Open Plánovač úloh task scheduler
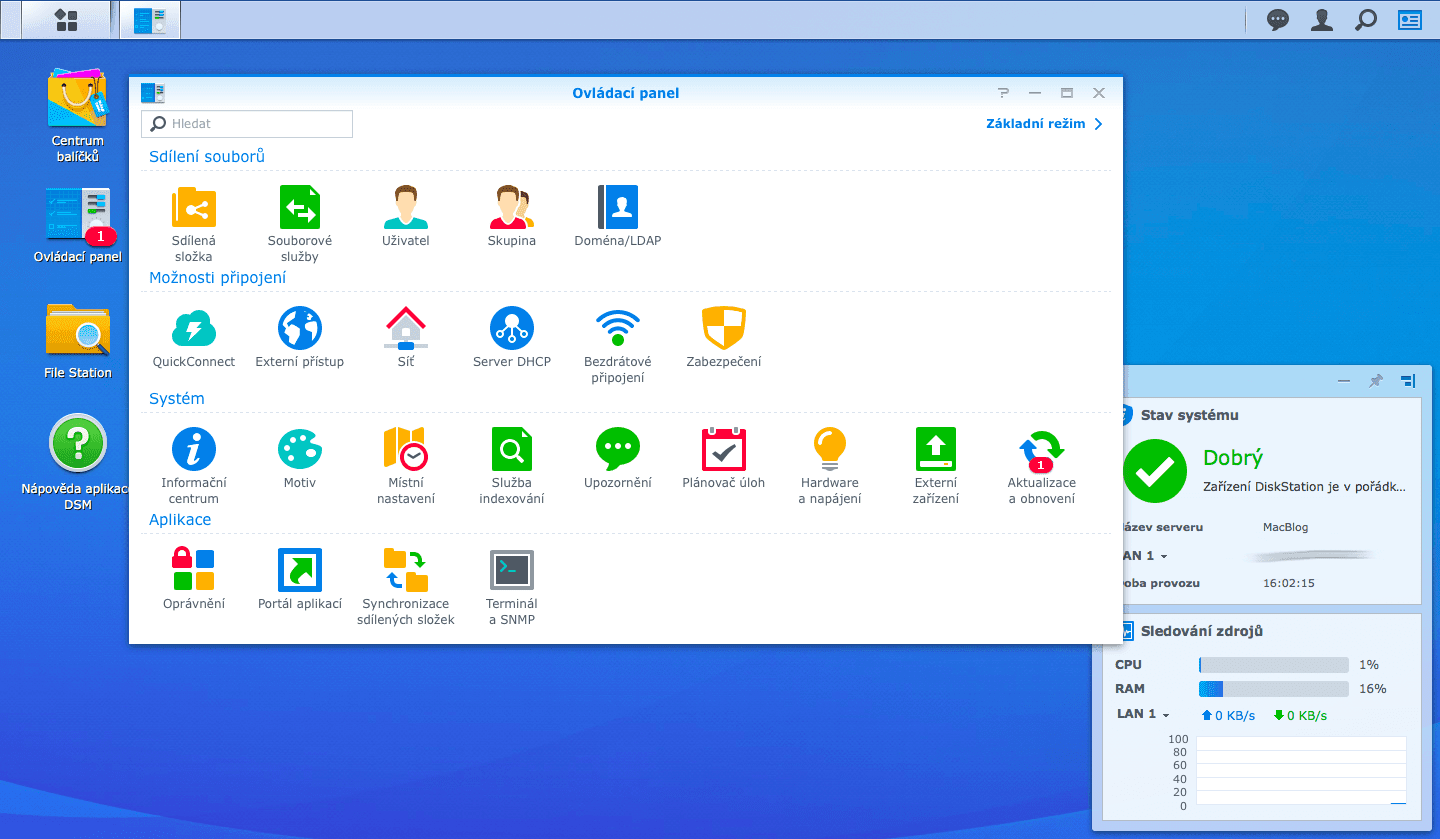The image size is (1440, 839). (724, 458)
